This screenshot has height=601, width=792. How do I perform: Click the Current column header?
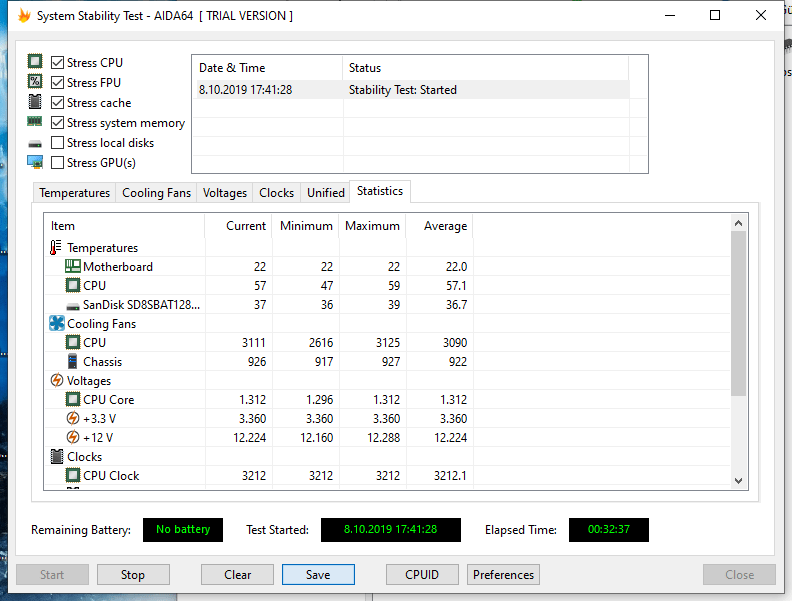pyautogui.click(x=238, y=226)
